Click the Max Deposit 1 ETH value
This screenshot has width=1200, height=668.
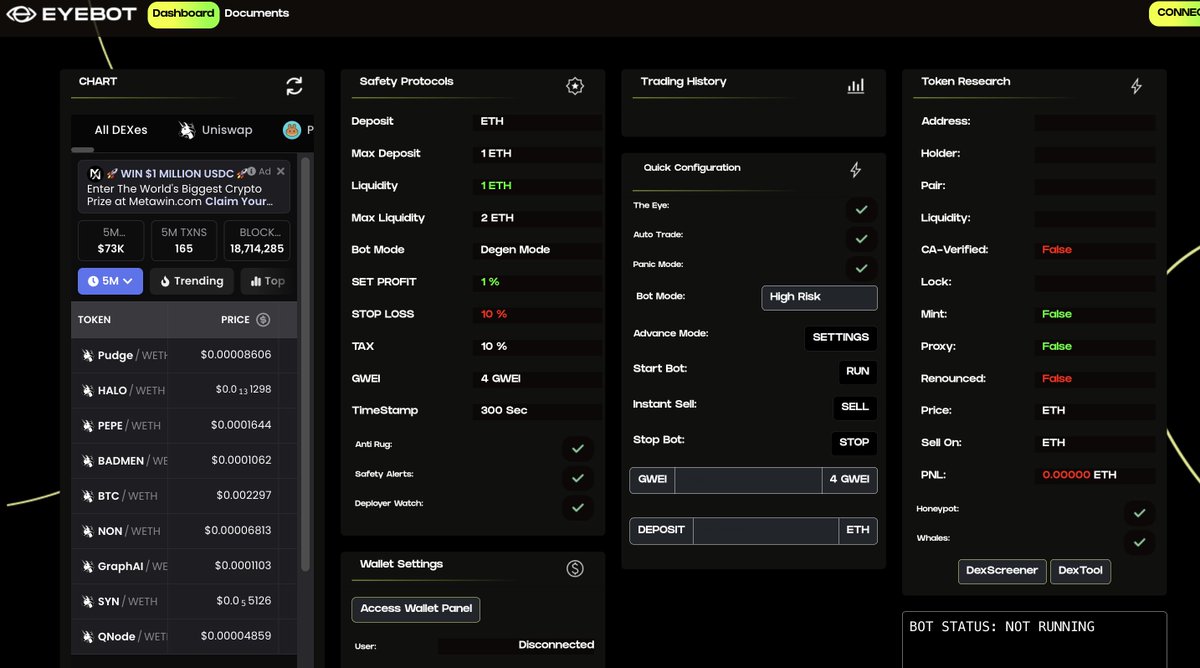[x=538, y=154]
